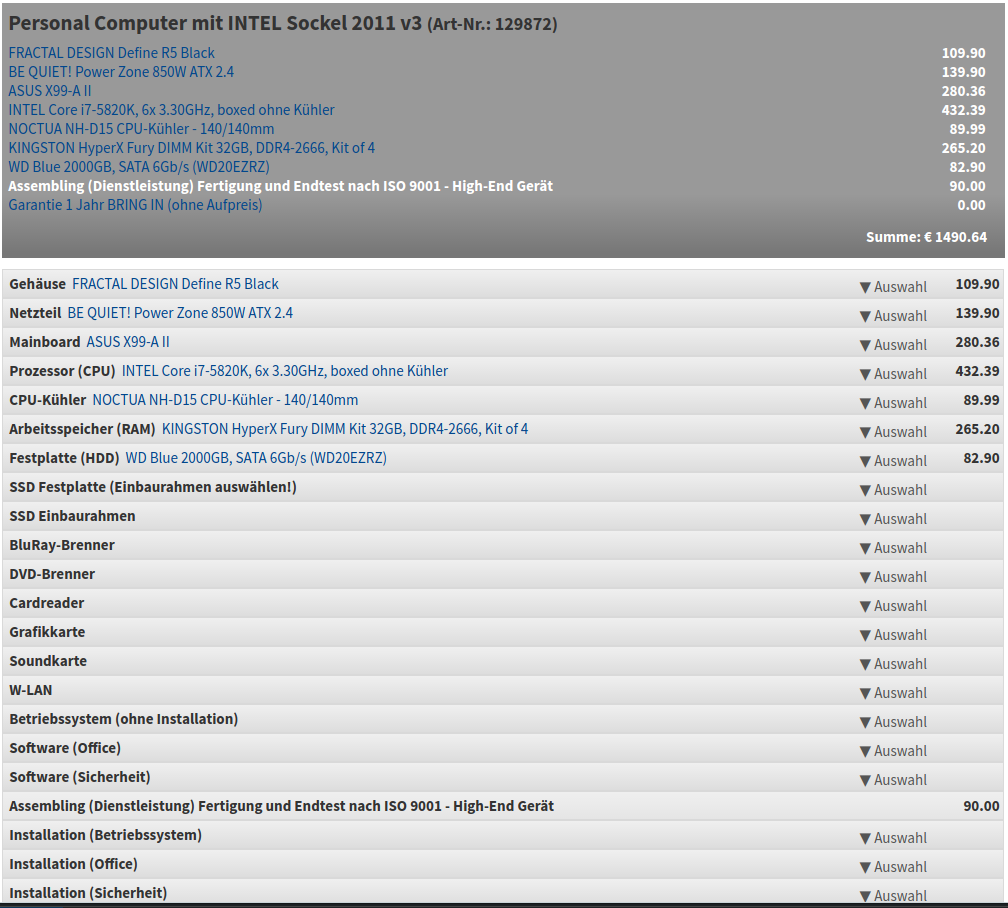Click the SSD Einbaurahmen category label
The width and height of the screenshot is (1008, 908).
click(x=72, y=516)
